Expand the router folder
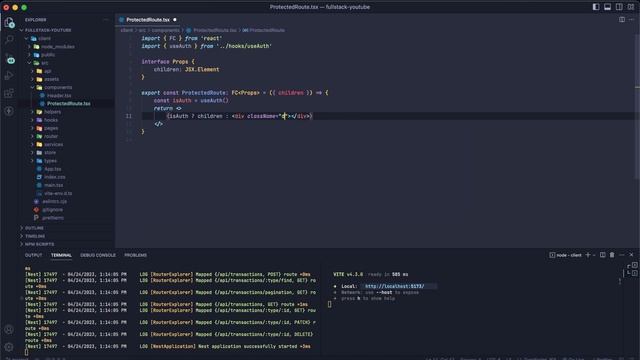The width and height of the screenshot is (640, 360). tap(51, 136)
